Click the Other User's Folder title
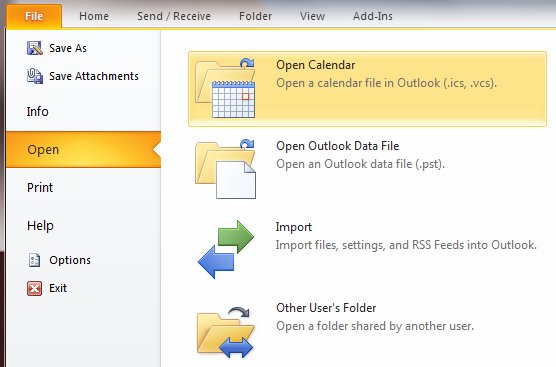The height and width of the screenshot is (367, 556). (x=326, y=308)
